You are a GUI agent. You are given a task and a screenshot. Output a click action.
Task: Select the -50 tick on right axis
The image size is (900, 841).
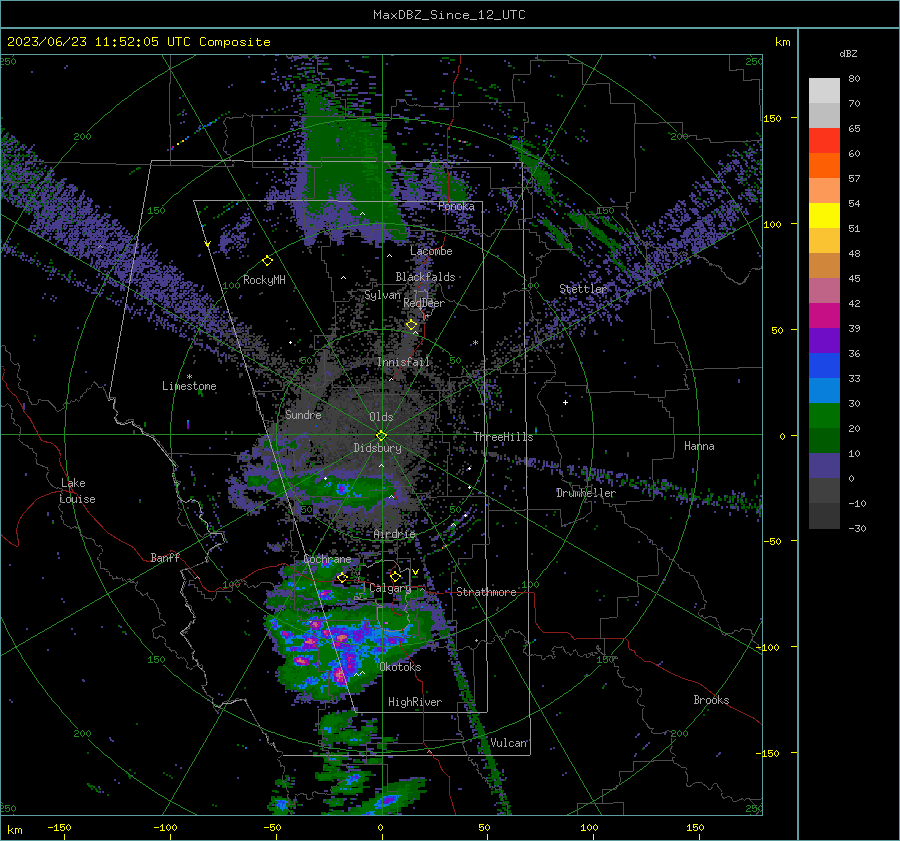(773, 541)
